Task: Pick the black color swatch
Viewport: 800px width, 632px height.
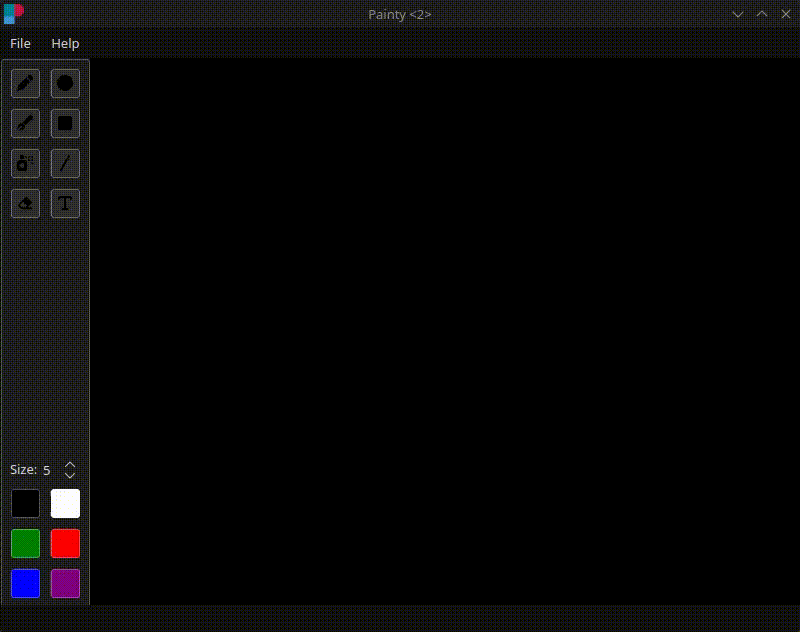Action: pyautogui.click(x=25, y=503)
